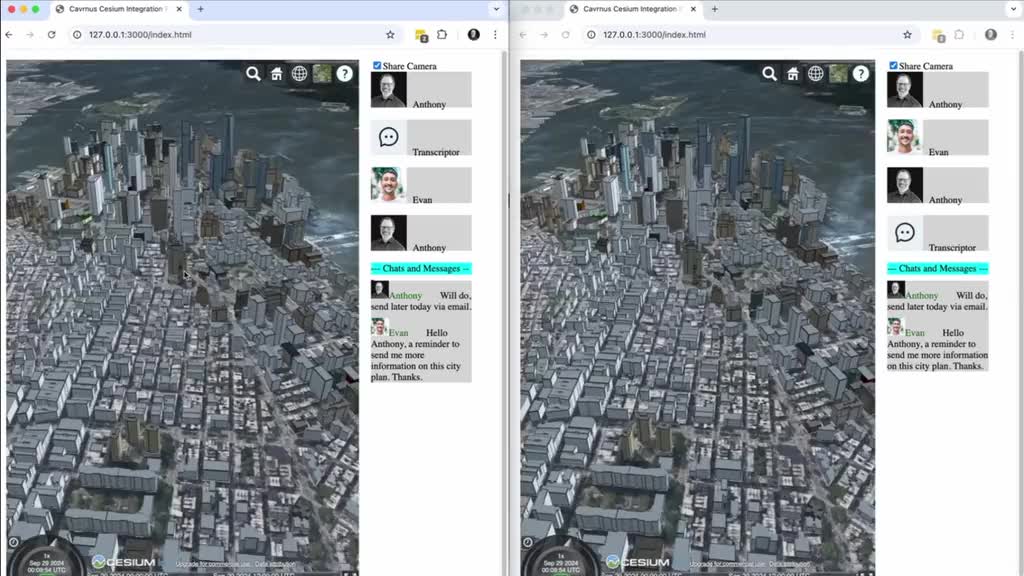The image size is (1024, 576).
Task: Open a new tab in right browser window
Action: click(x=714, y=9)
